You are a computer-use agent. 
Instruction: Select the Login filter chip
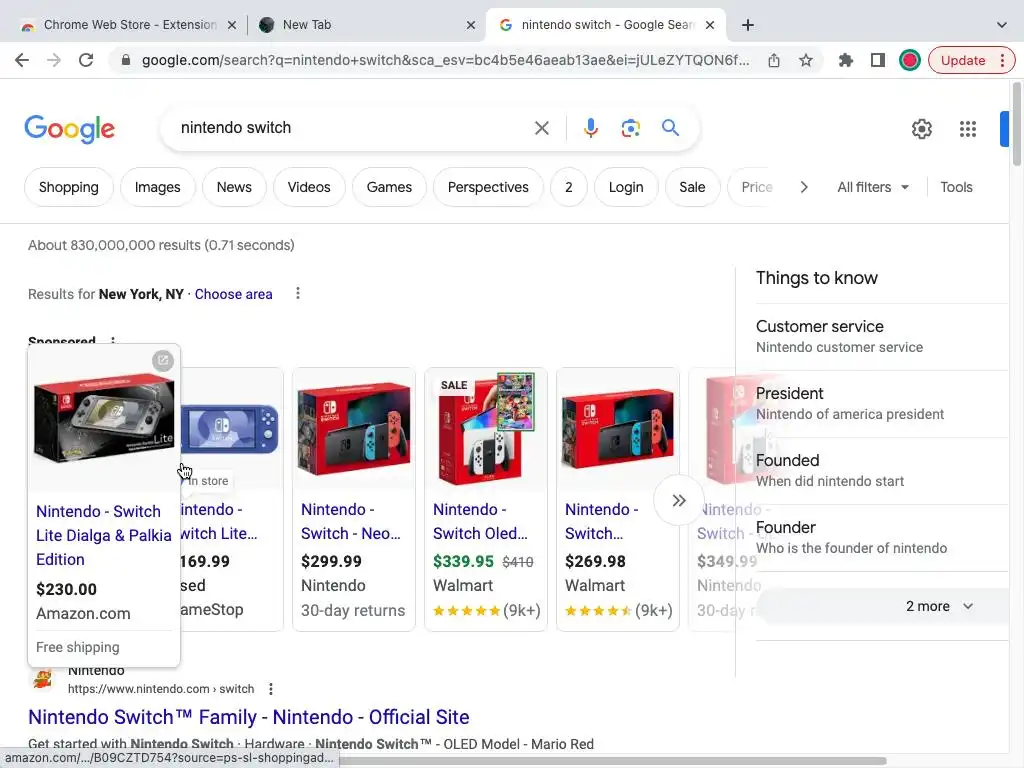tap(626, 187)
